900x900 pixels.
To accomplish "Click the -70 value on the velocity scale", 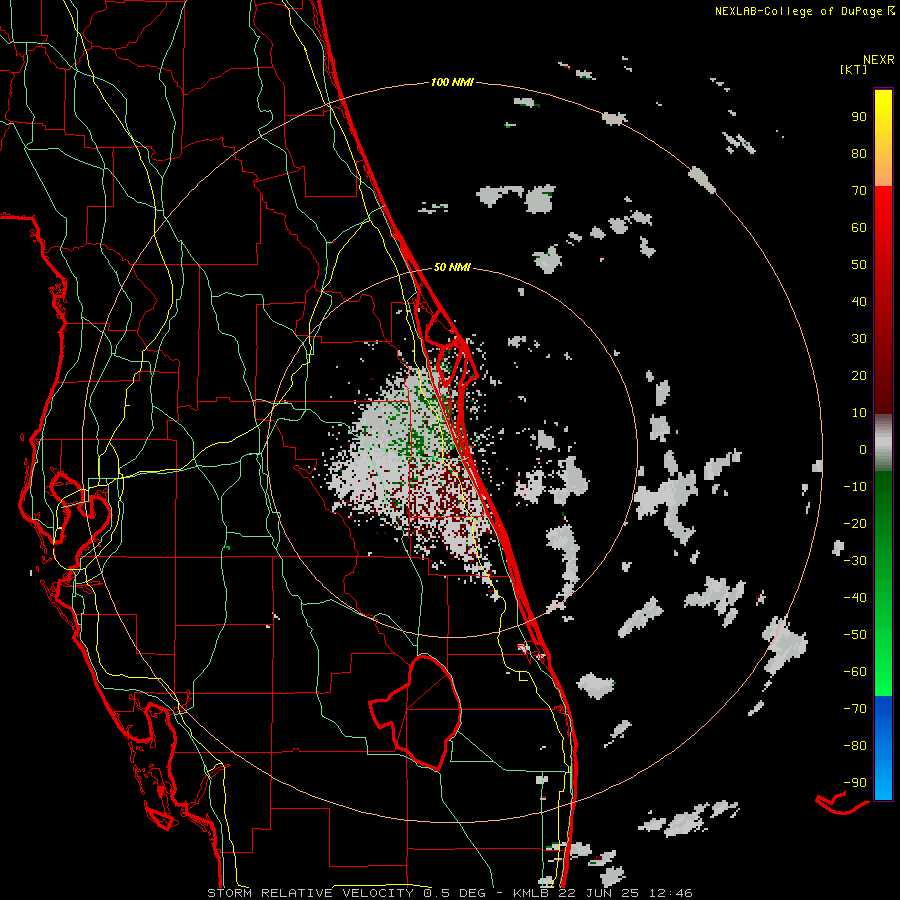I will (x=855, y=709).
